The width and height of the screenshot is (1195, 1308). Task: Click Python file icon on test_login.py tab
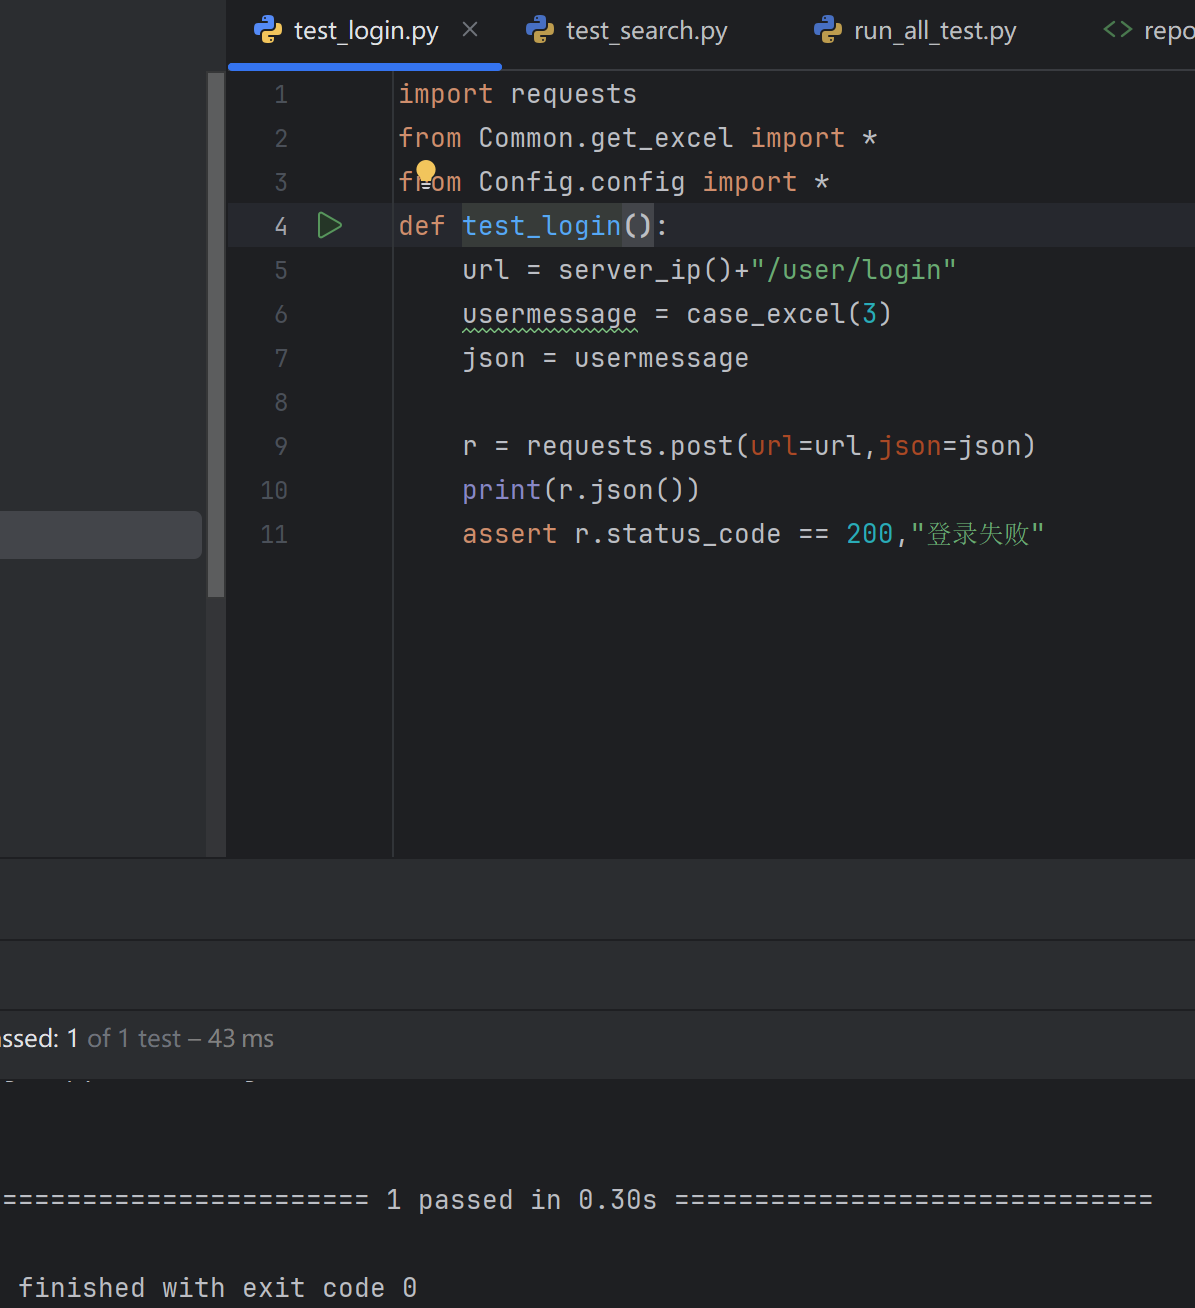tap(268, 30)
